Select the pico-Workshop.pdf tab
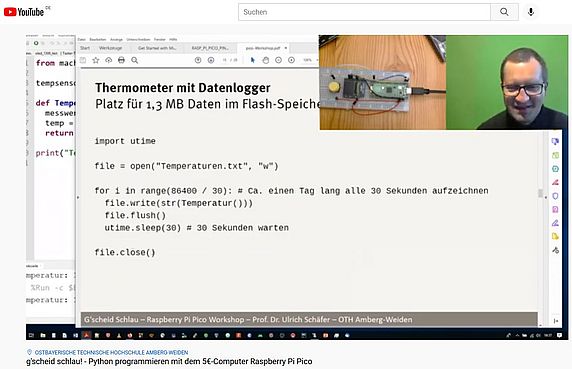 (262, 48)
